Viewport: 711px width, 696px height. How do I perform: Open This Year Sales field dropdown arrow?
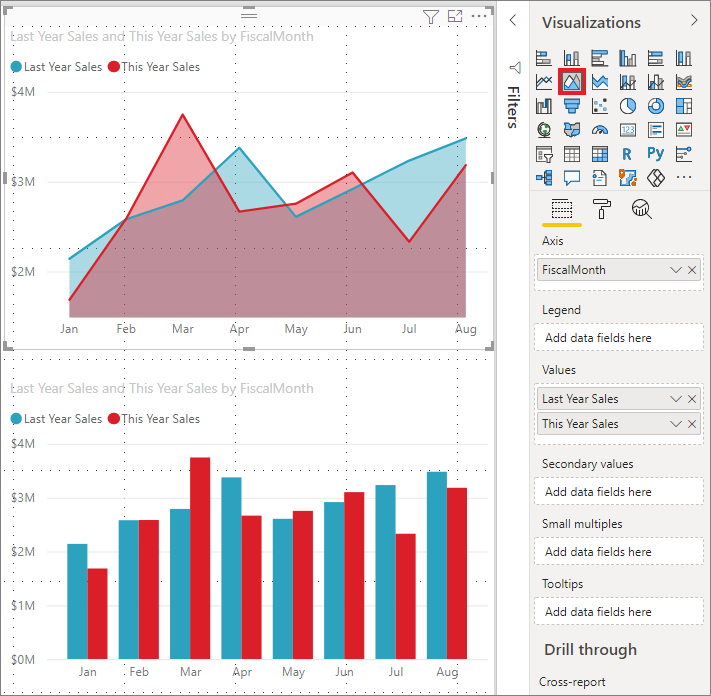(676, 424)
